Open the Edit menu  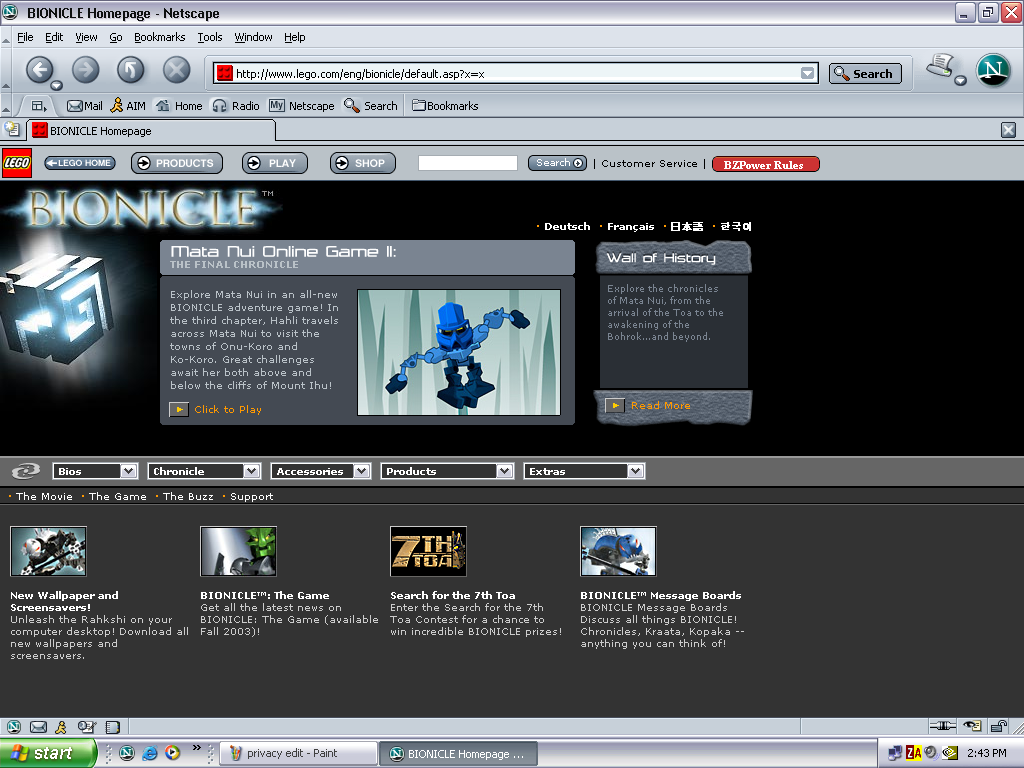tap(54, 37)
